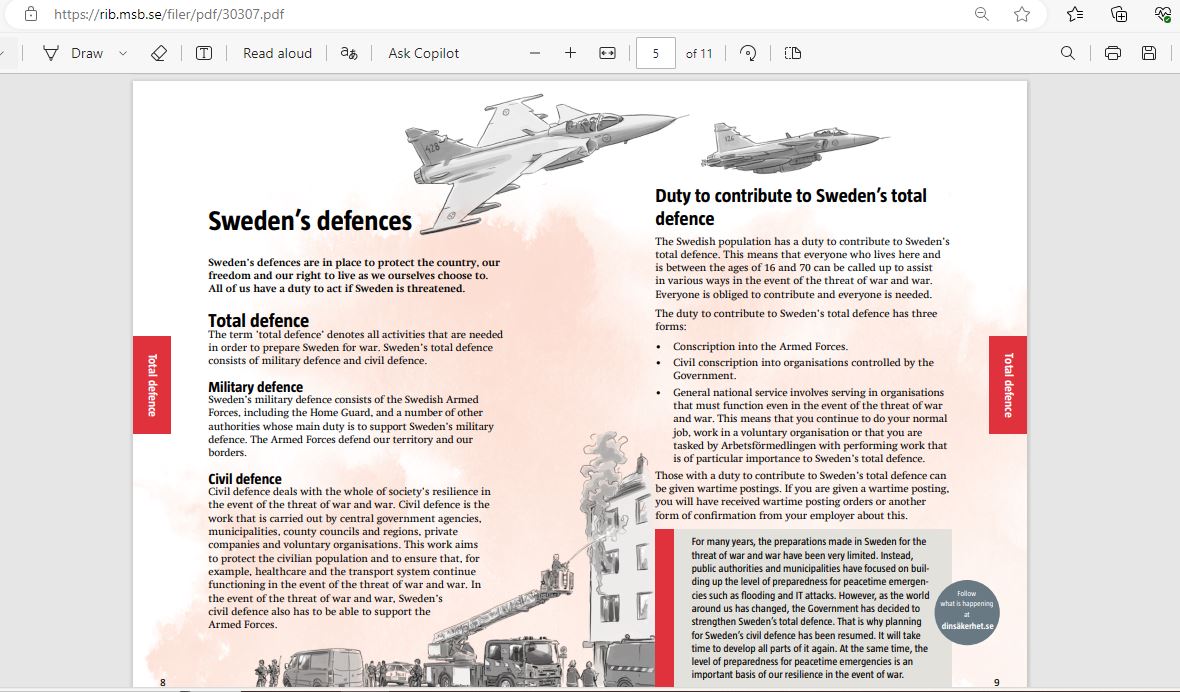
Task: Select the Add text tool
Action: coord(204,53)
